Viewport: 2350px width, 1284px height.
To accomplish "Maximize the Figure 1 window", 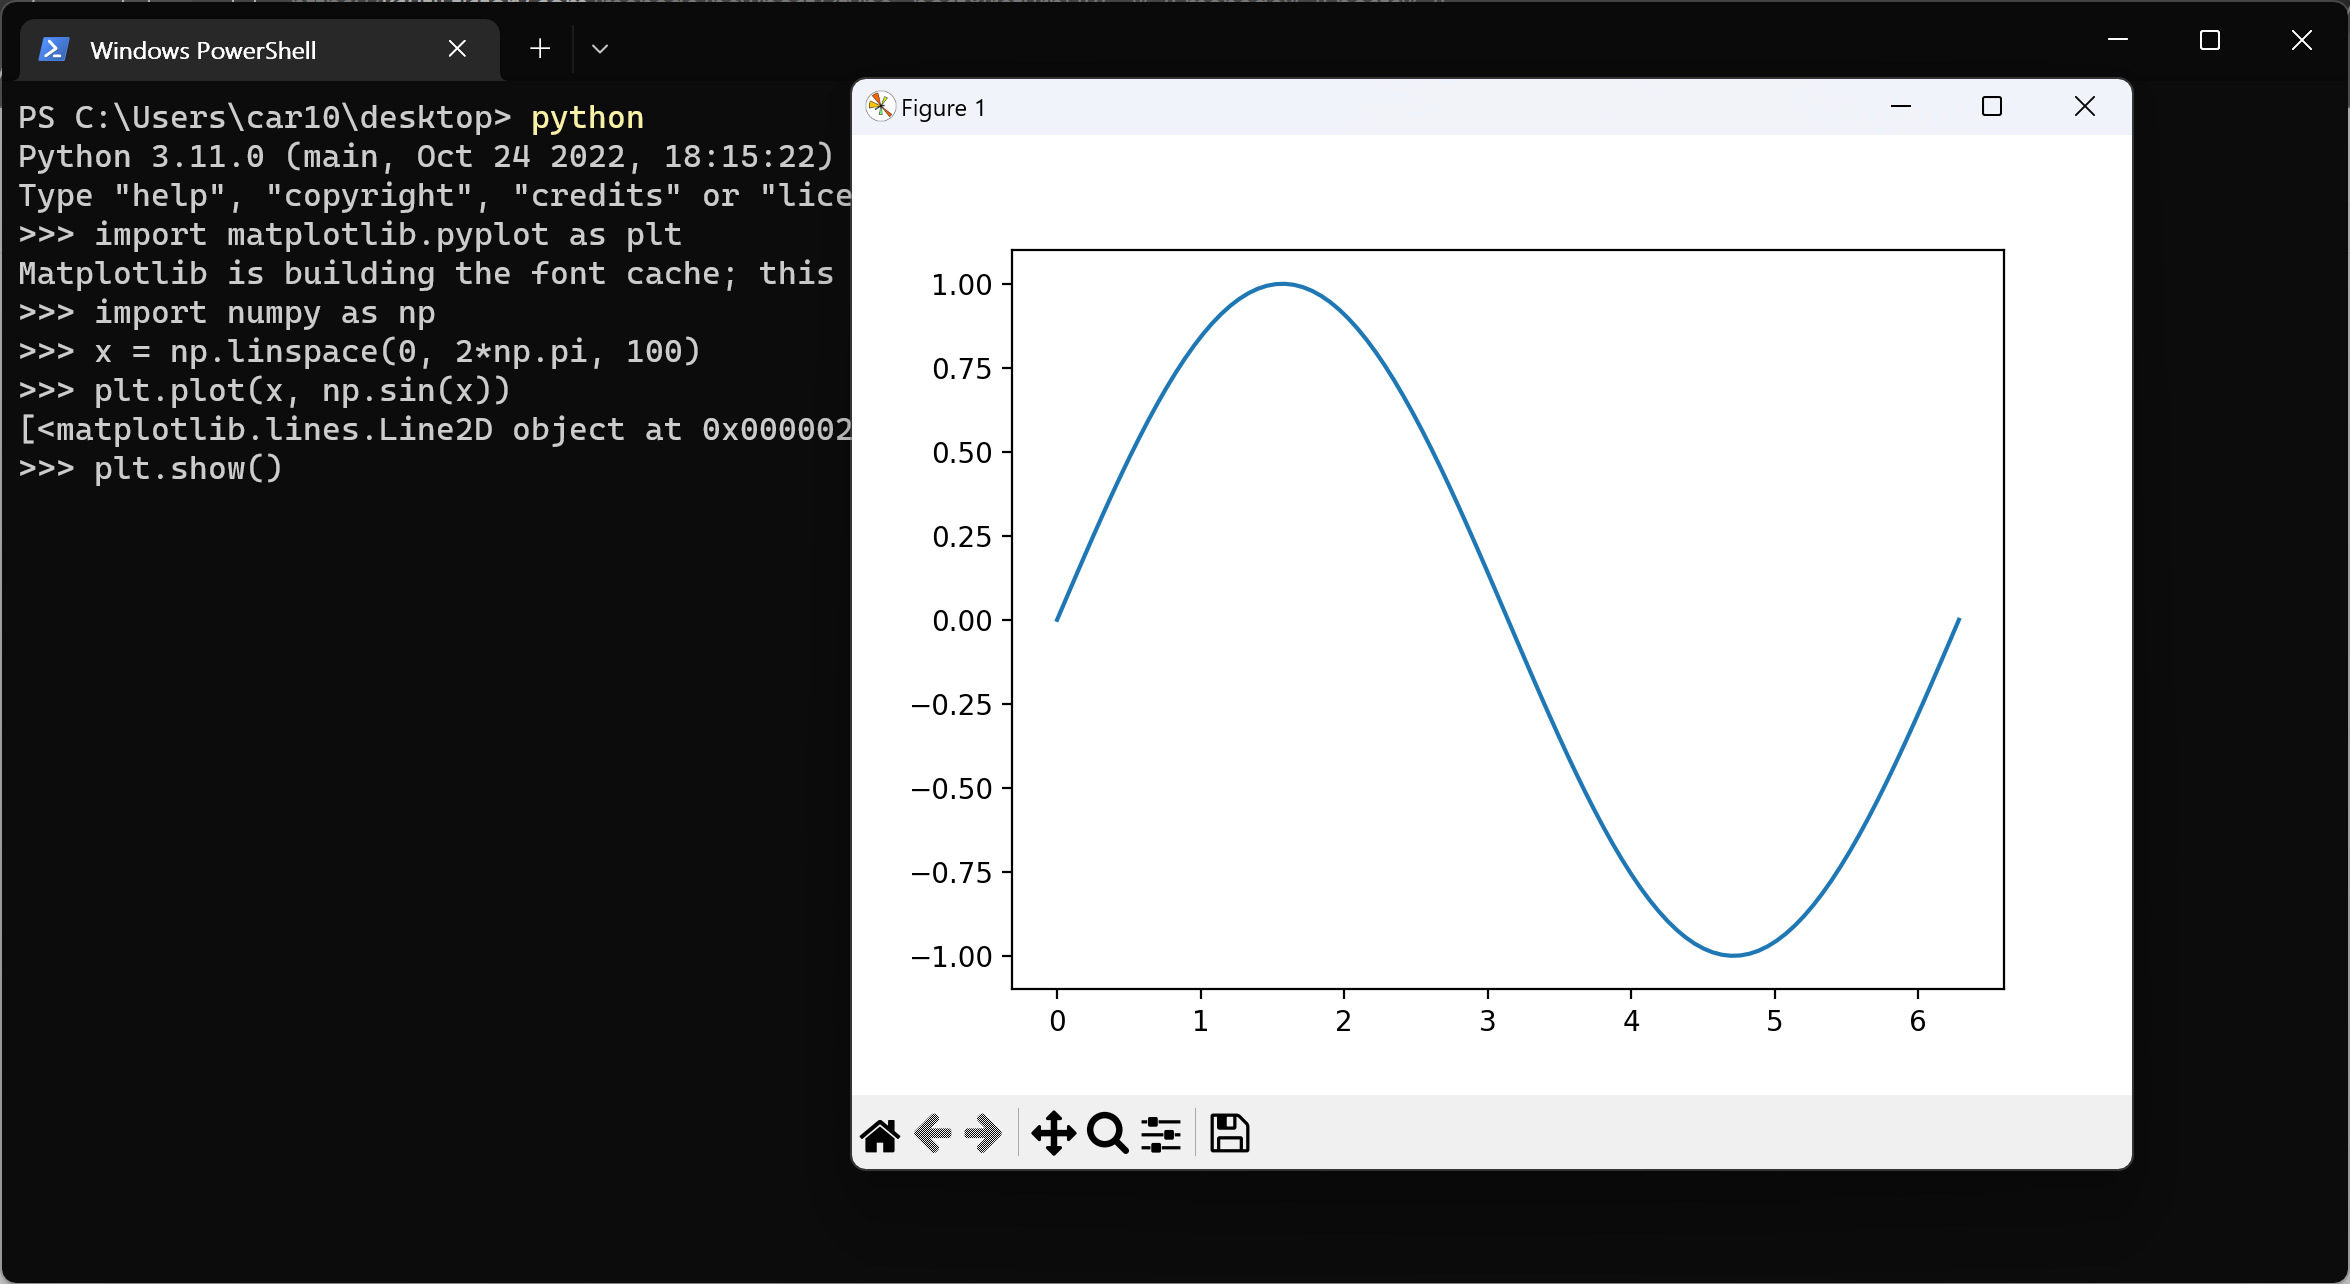I will (x=1992, y=107).
